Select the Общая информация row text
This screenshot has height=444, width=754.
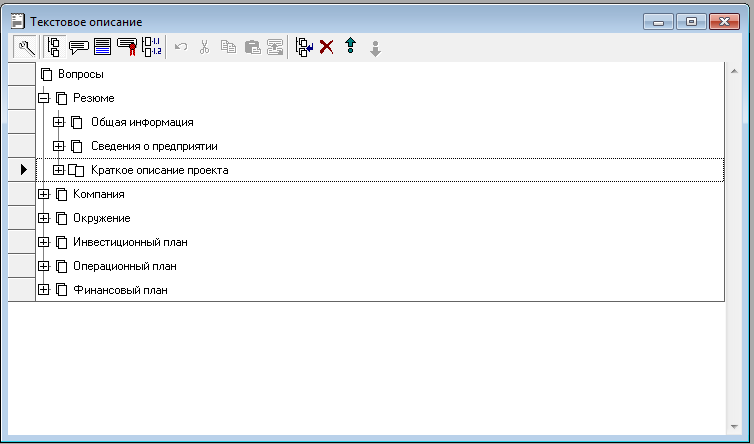[142, 122]
